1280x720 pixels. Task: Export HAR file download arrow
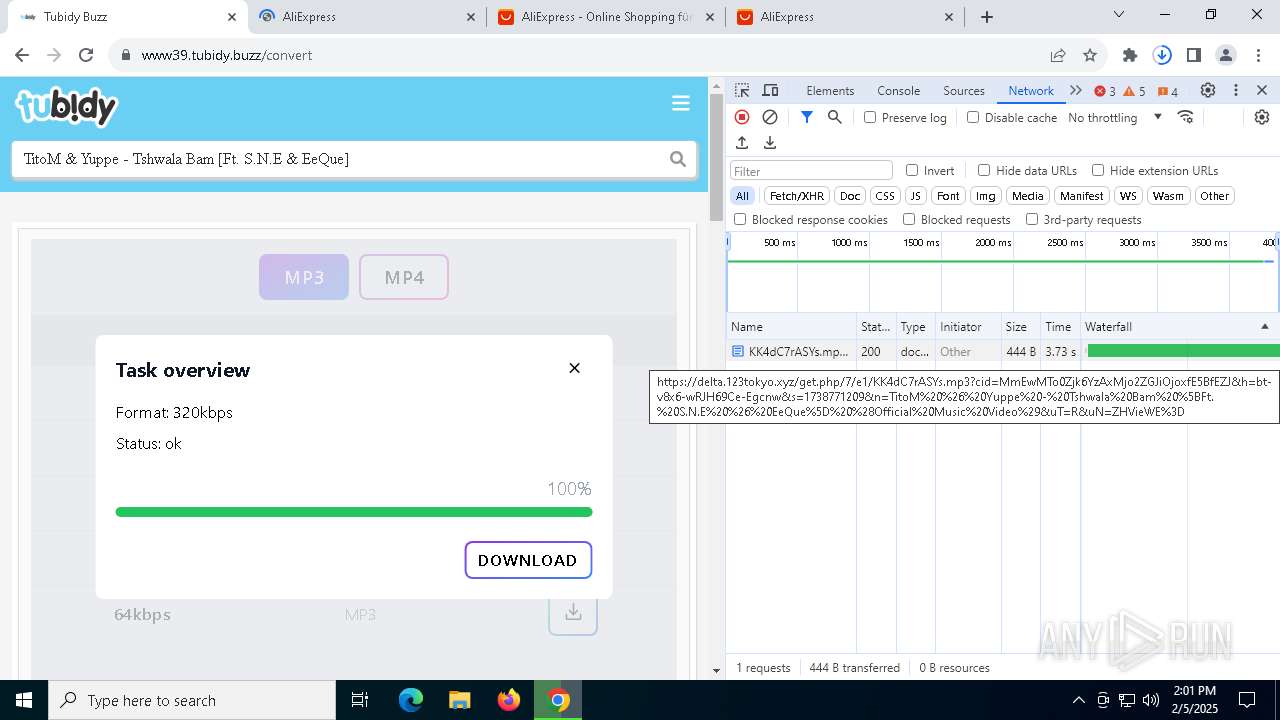(770, 143)
